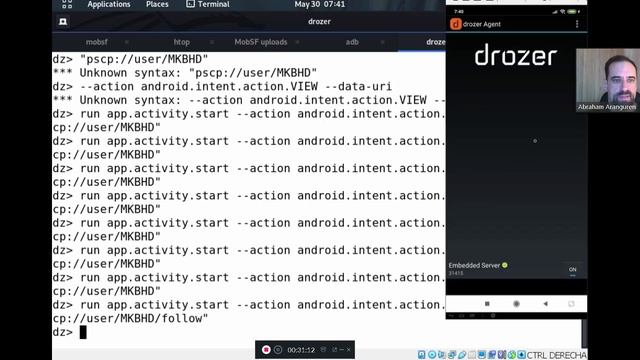The width and height of the screenshot is (640, 360).
Task: Click the VirtualBox USB status icon
Action: pyautogui.click(x=462, y=355)
